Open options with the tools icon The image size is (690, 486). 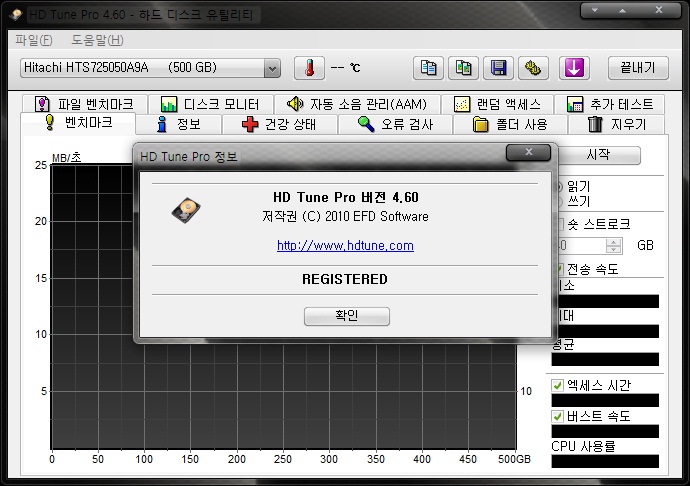[x=533, y=68]
